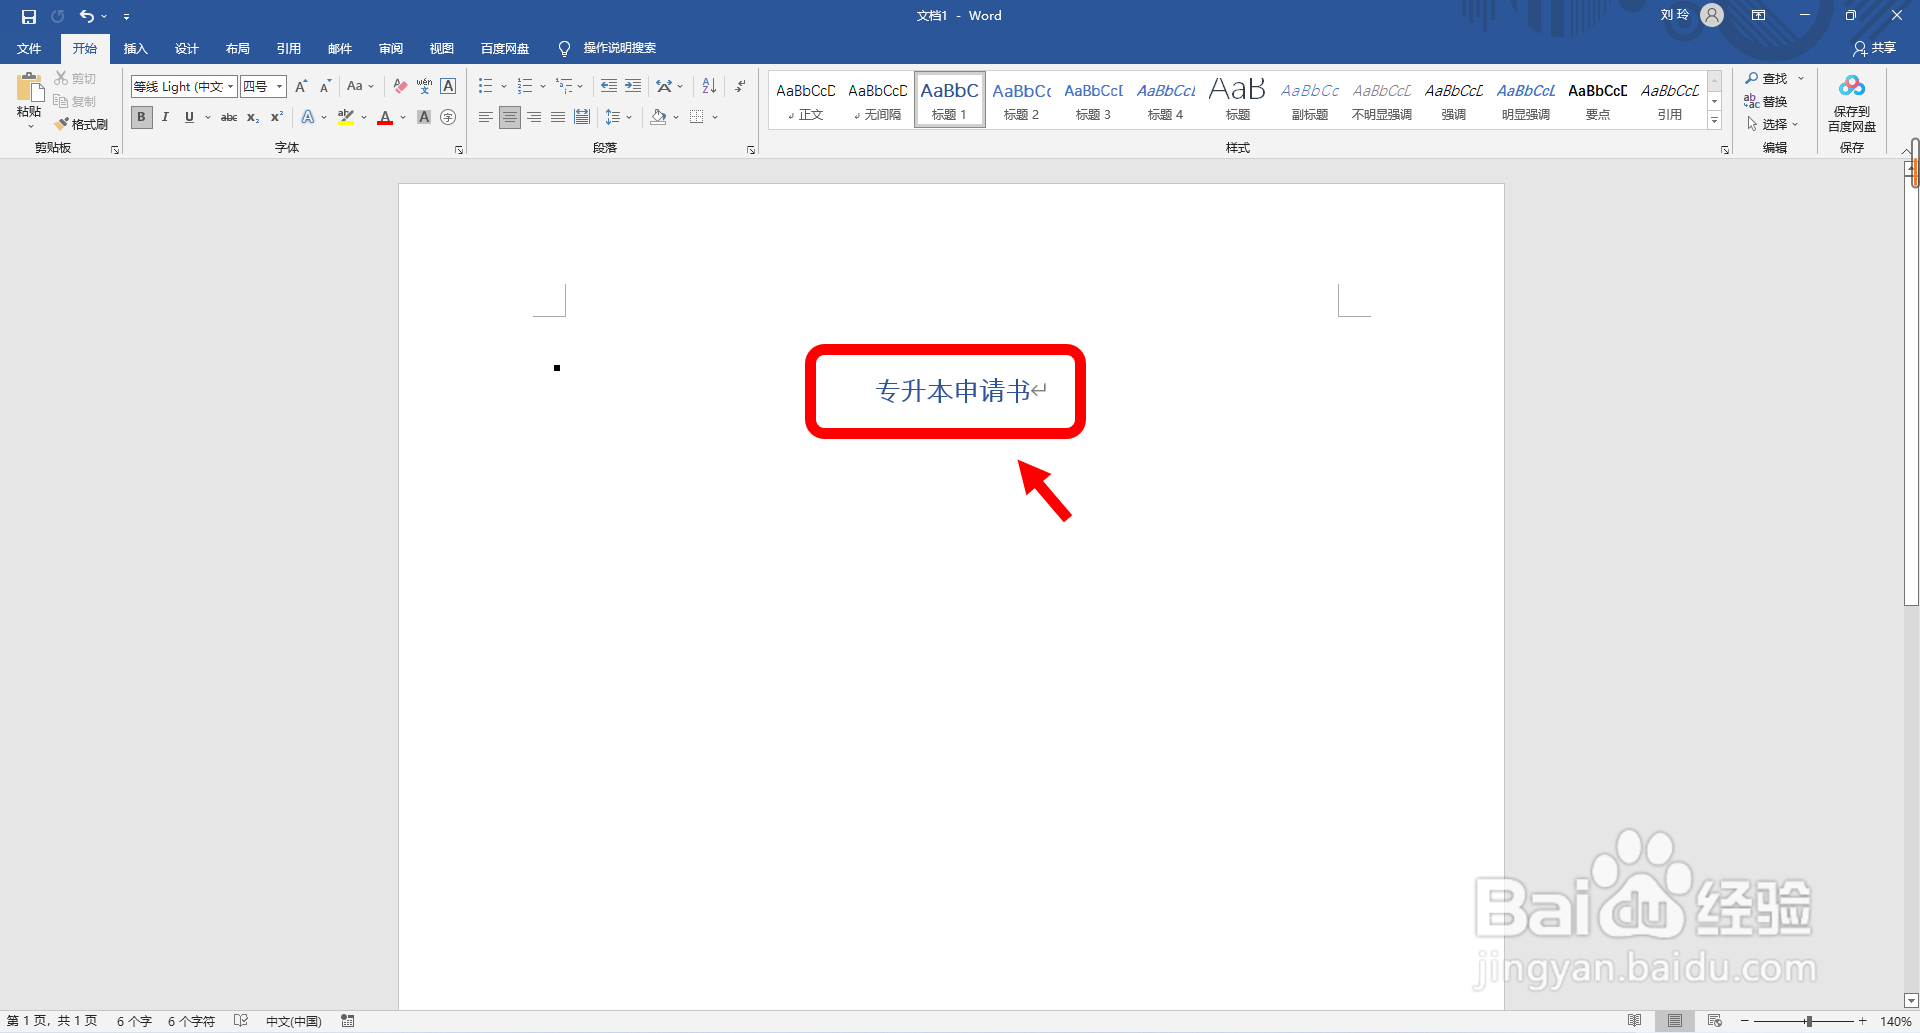The image size is (1920, 1033).
Task: Click the macro recording icon in status bar
Action: (348, 1021)
